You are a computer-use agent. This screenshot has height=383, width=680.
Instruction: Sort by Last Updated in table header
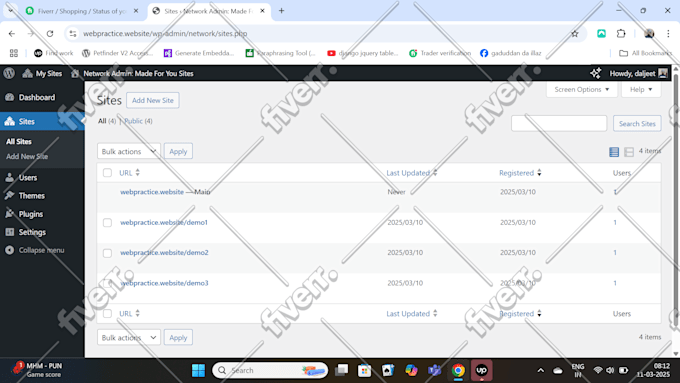(x=412, y=173)
